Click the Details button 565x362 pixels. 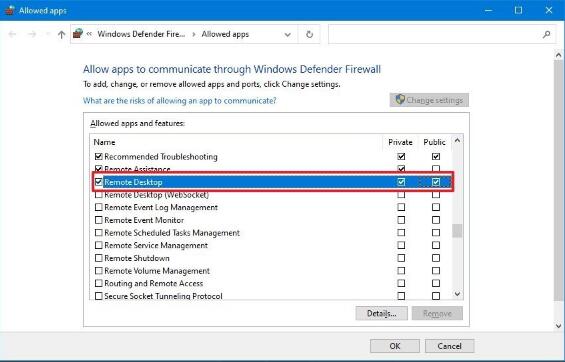(x=382, y=313)
